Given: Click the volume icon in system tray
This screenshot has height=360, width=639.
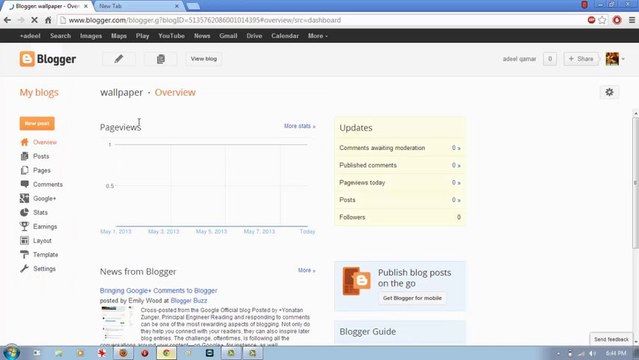Looking at the screenshot, I should click(592, 353).
